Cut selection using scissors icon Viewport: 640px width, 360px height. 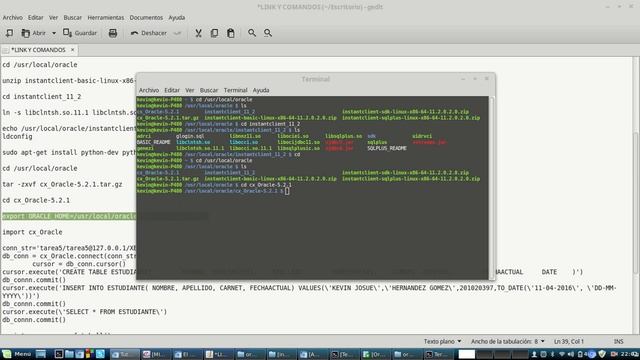[198, 33]
